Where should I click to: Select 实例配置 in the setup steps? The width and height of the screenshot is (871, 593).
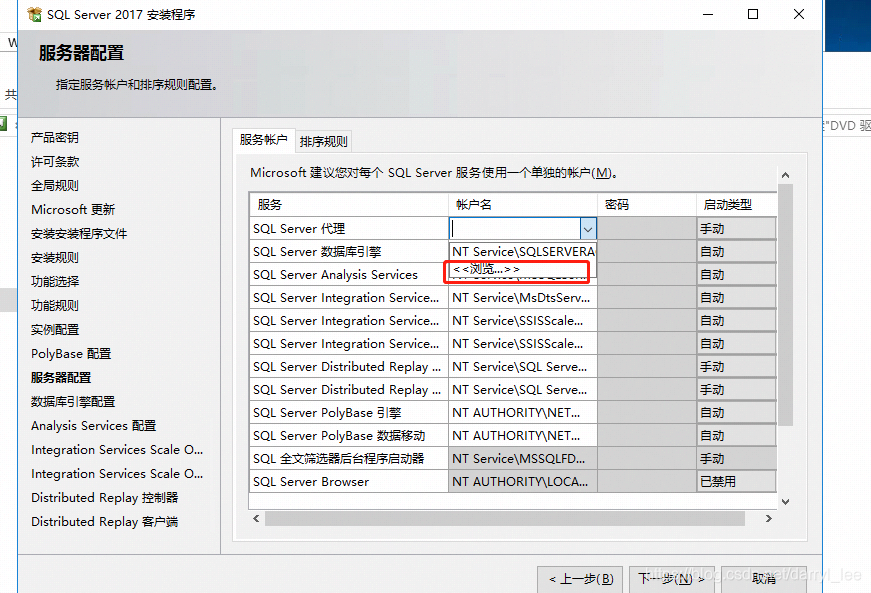click(x=55, y=330)
